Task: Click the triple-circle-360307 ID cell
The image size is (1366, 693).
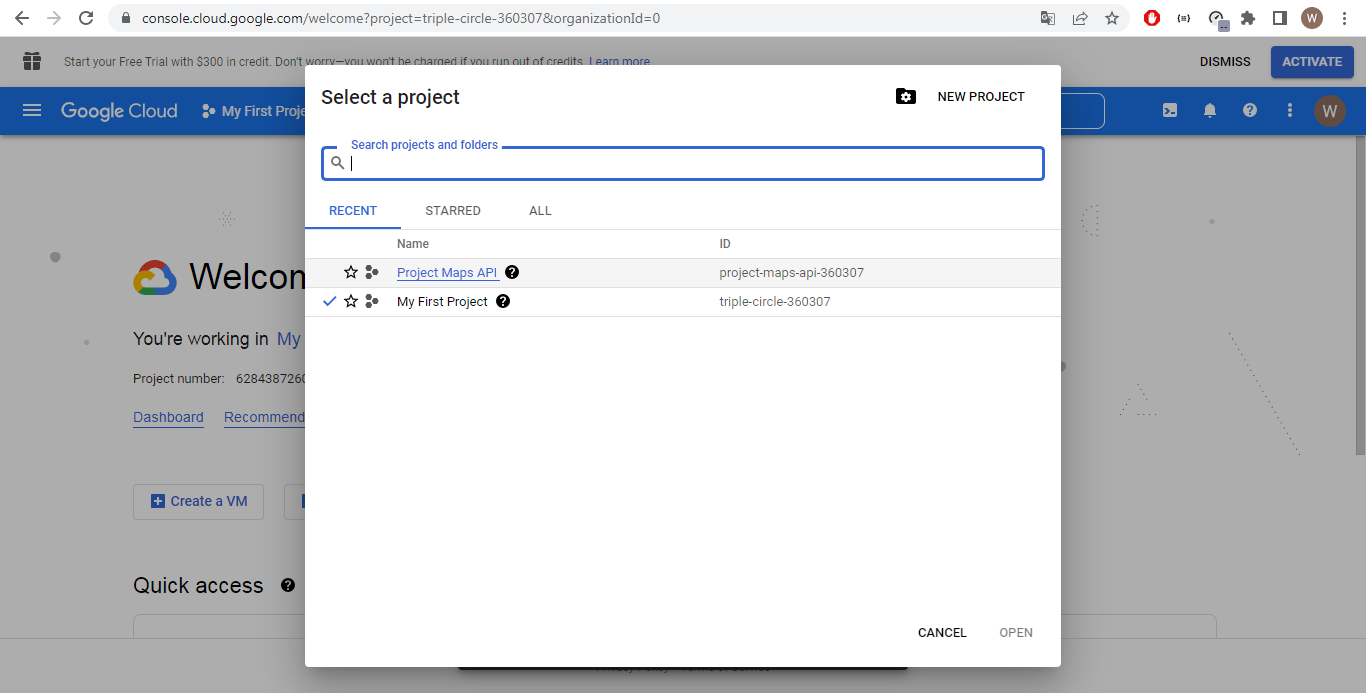Action: tap(774, 301)
